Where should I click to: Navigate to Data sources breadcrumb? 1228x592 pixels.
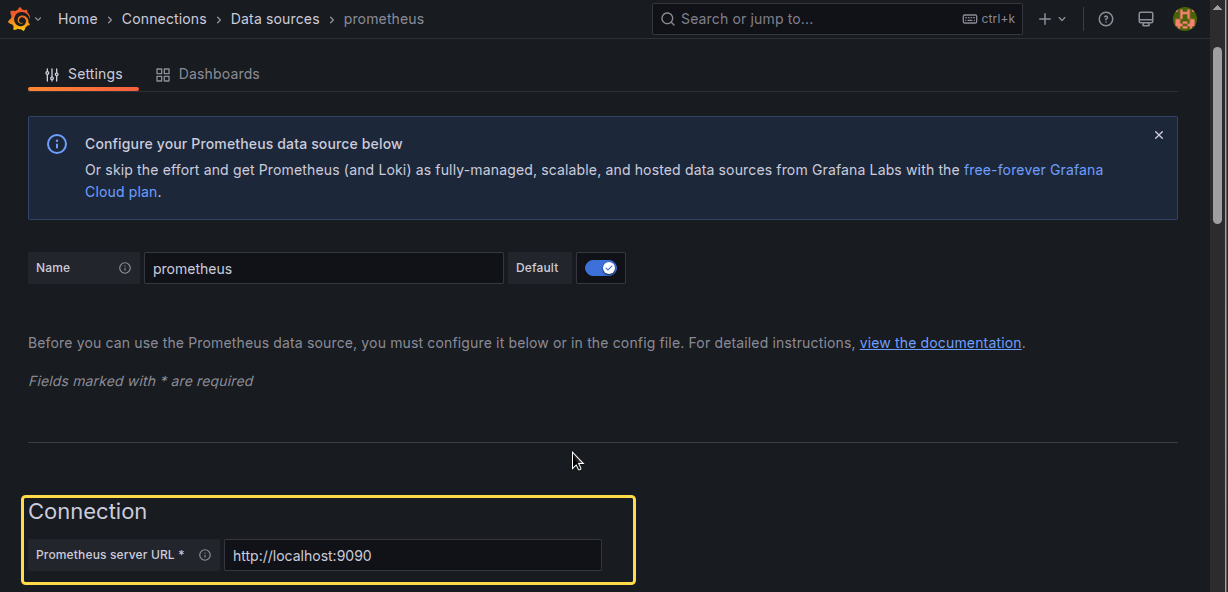[275, 19]
